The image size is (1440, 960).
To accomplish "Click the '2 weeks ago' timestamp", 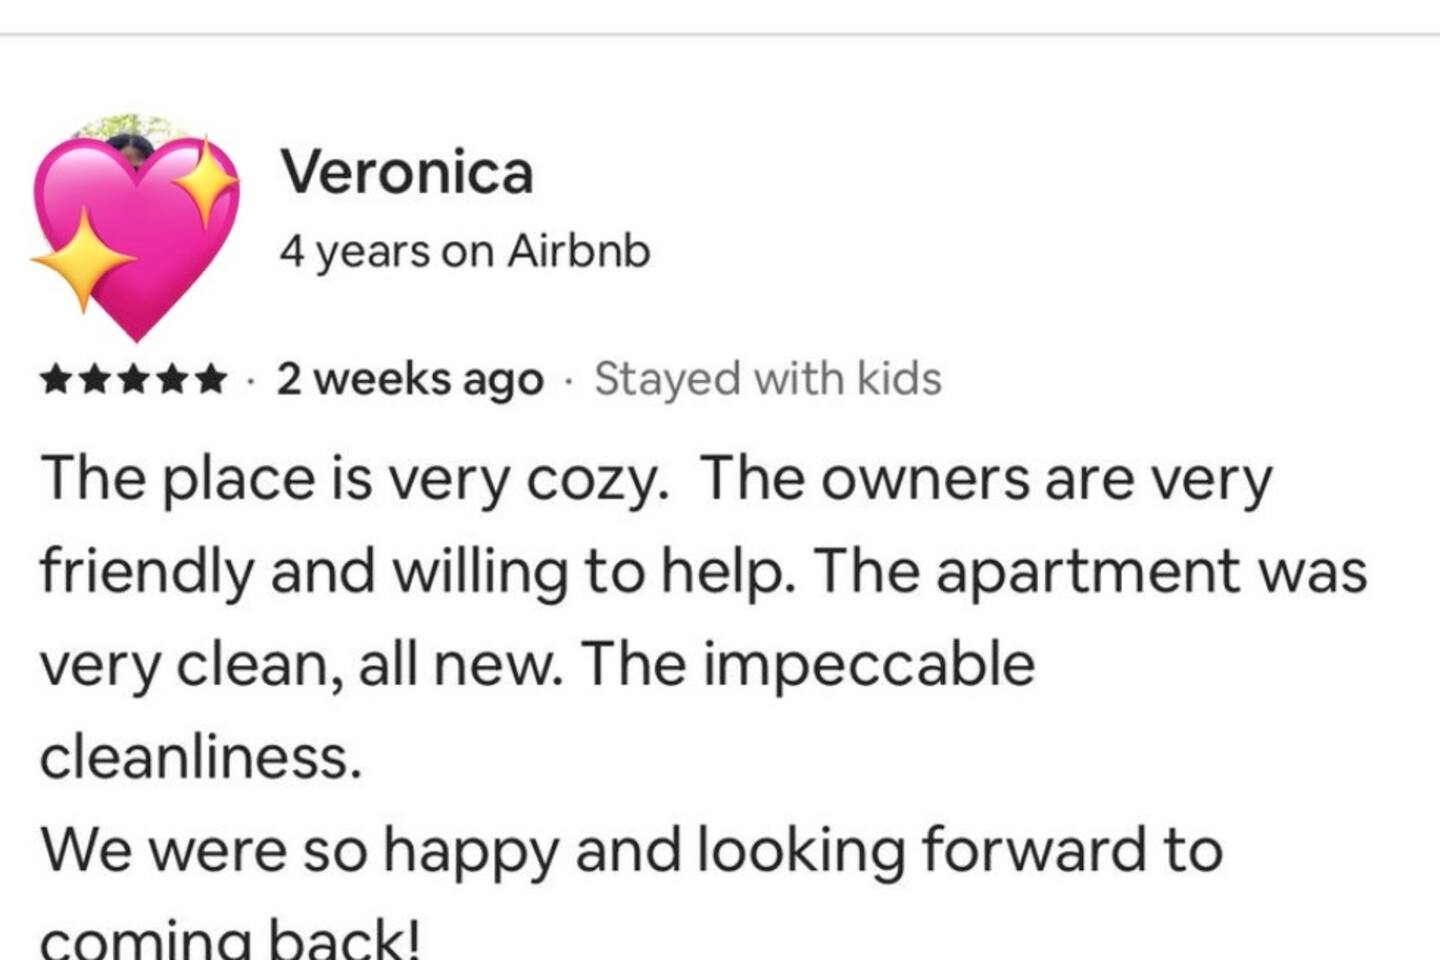I will click(410, 380).
